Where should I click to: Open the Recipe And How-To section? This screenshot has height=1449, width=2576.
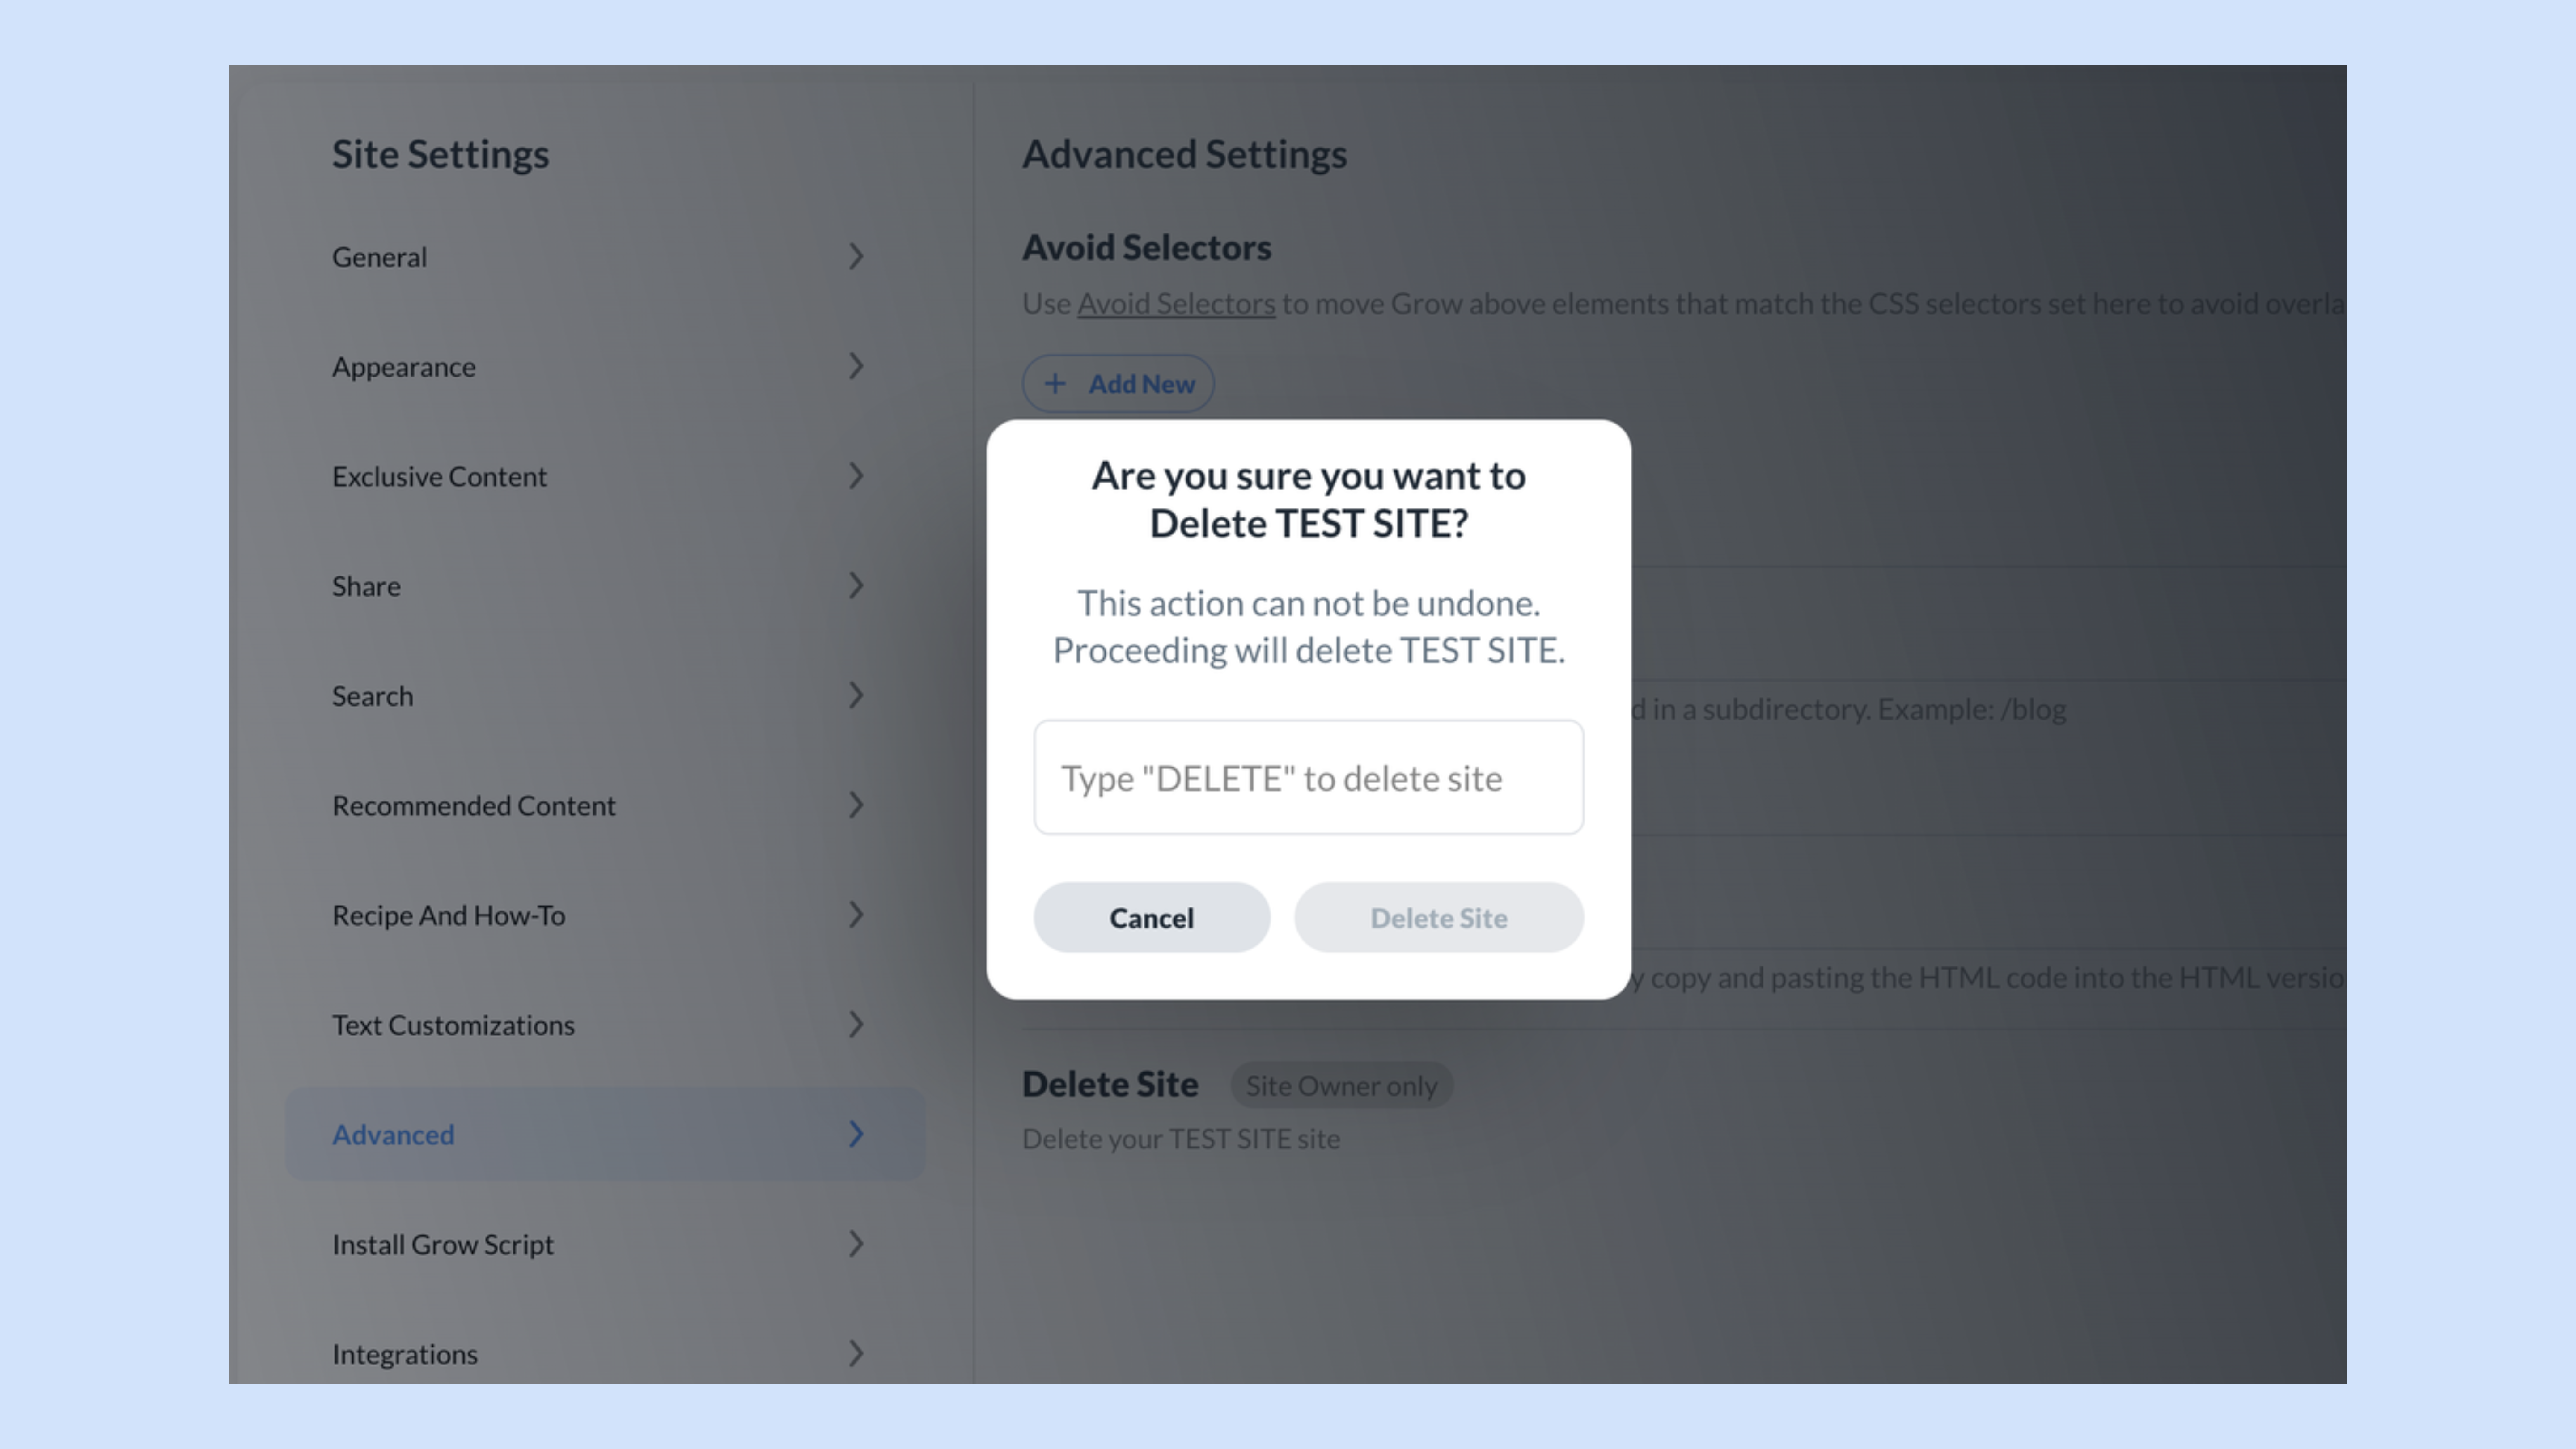604,915
